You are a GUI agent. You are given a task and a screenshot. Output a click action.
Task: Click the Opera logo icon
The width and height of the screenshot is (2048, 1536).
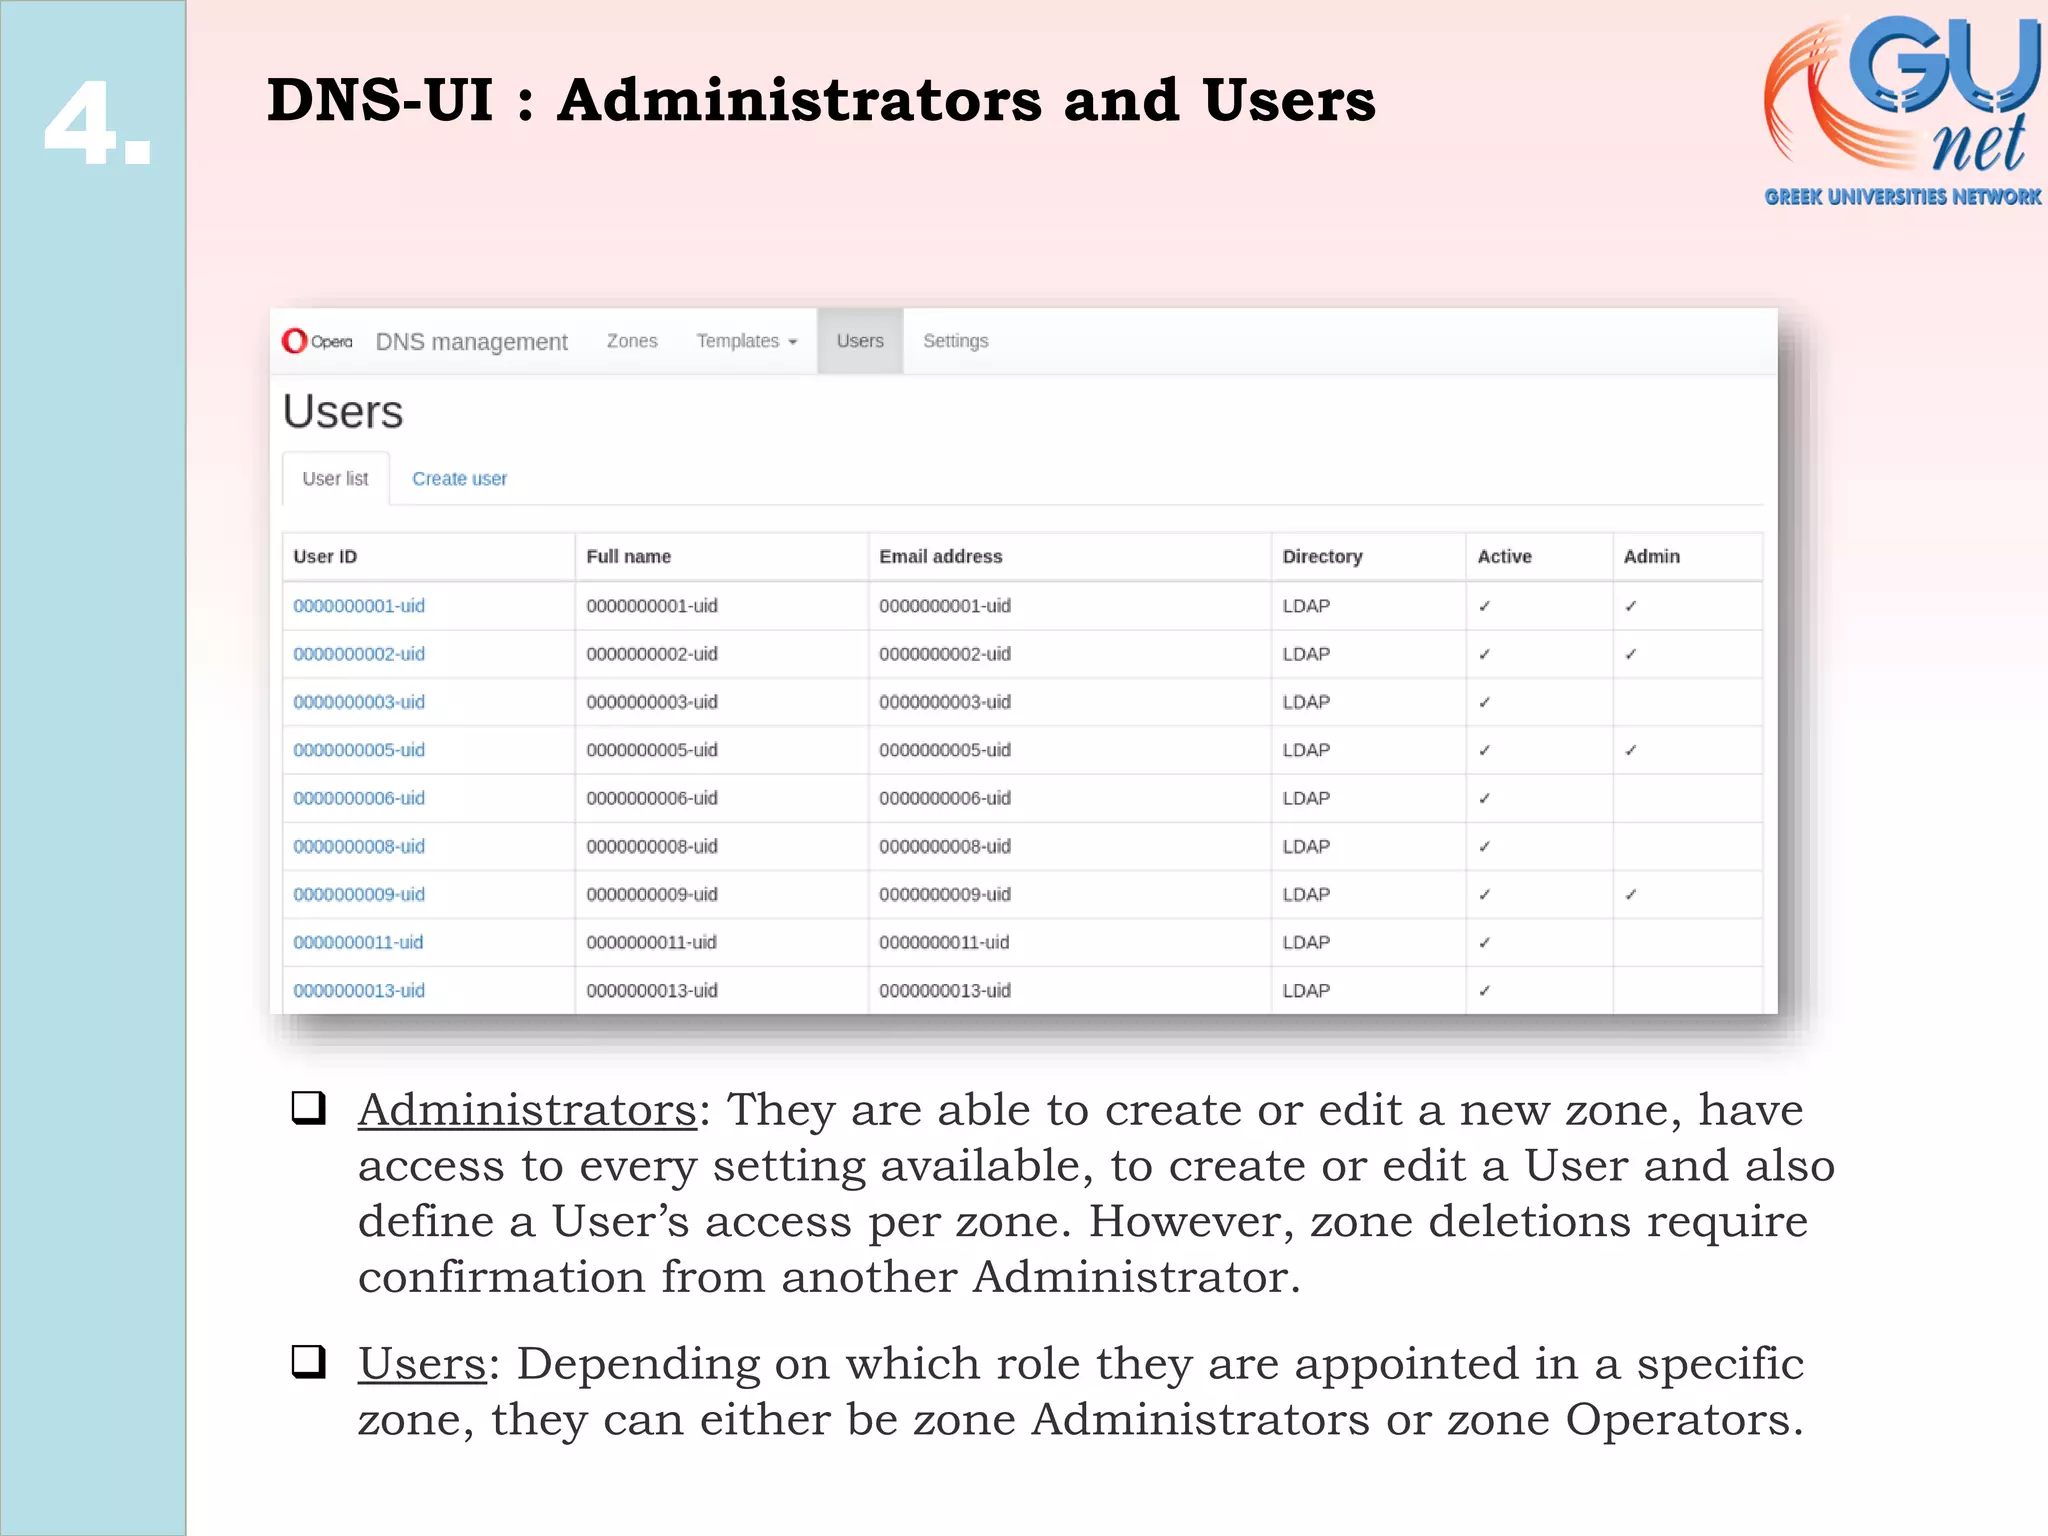pos(317,341)
